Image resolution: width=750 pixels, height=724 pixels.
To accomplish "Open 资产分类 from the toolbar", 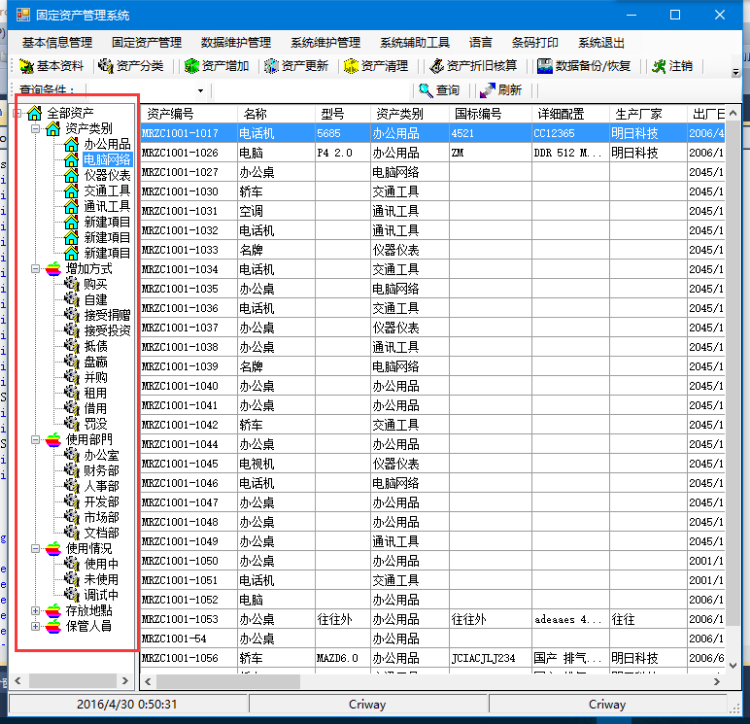I will coord(106,66).
